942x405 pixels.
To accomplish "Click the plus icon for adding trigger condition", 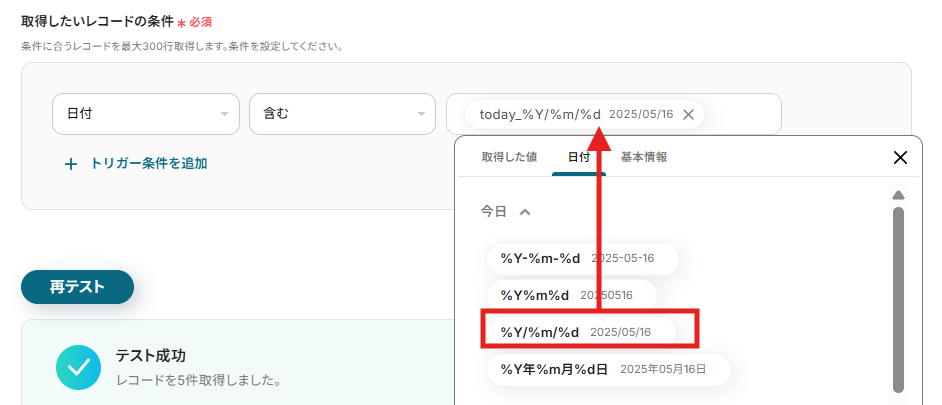I will (71, 164).
